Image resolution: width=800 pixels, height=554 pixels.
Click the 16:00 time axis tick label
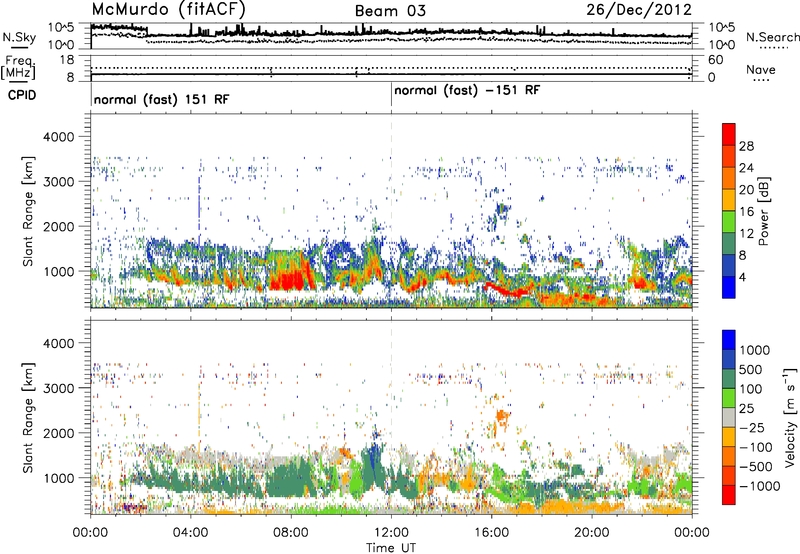[x=491, y=533]
